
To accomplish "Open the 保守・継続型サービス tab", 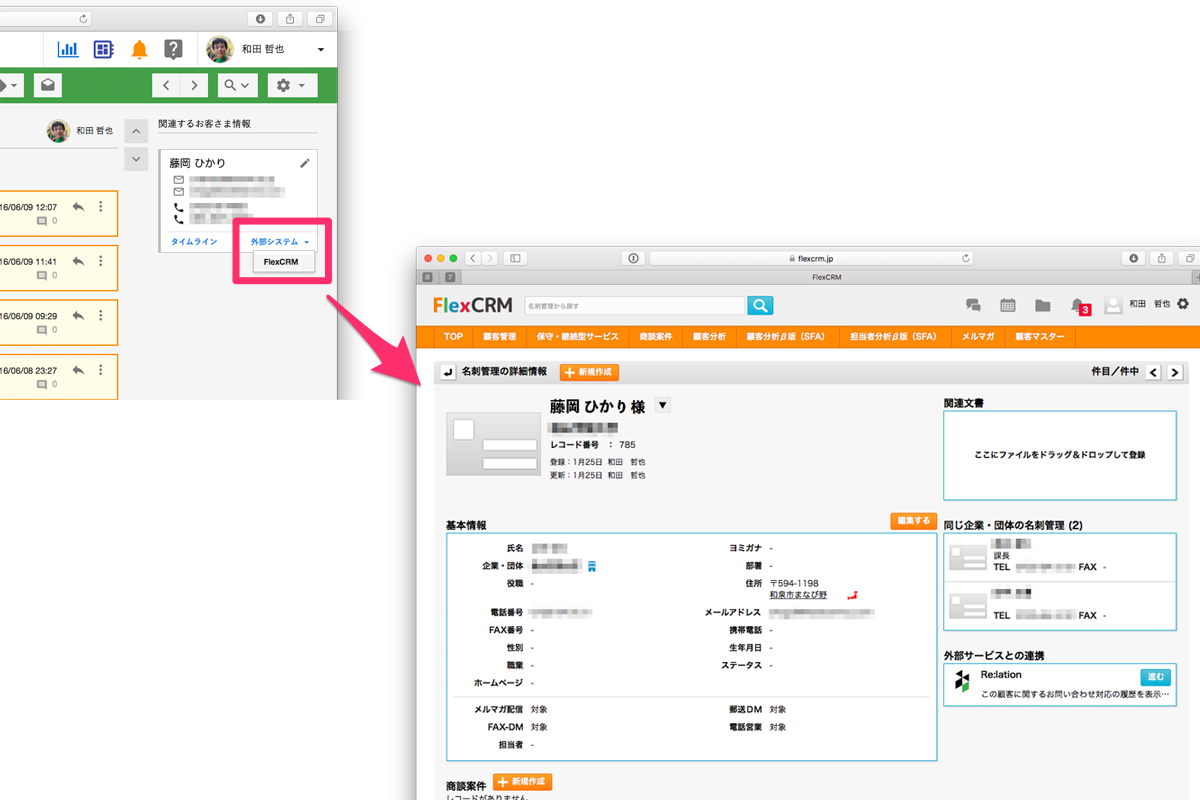I will pos(578,337).
